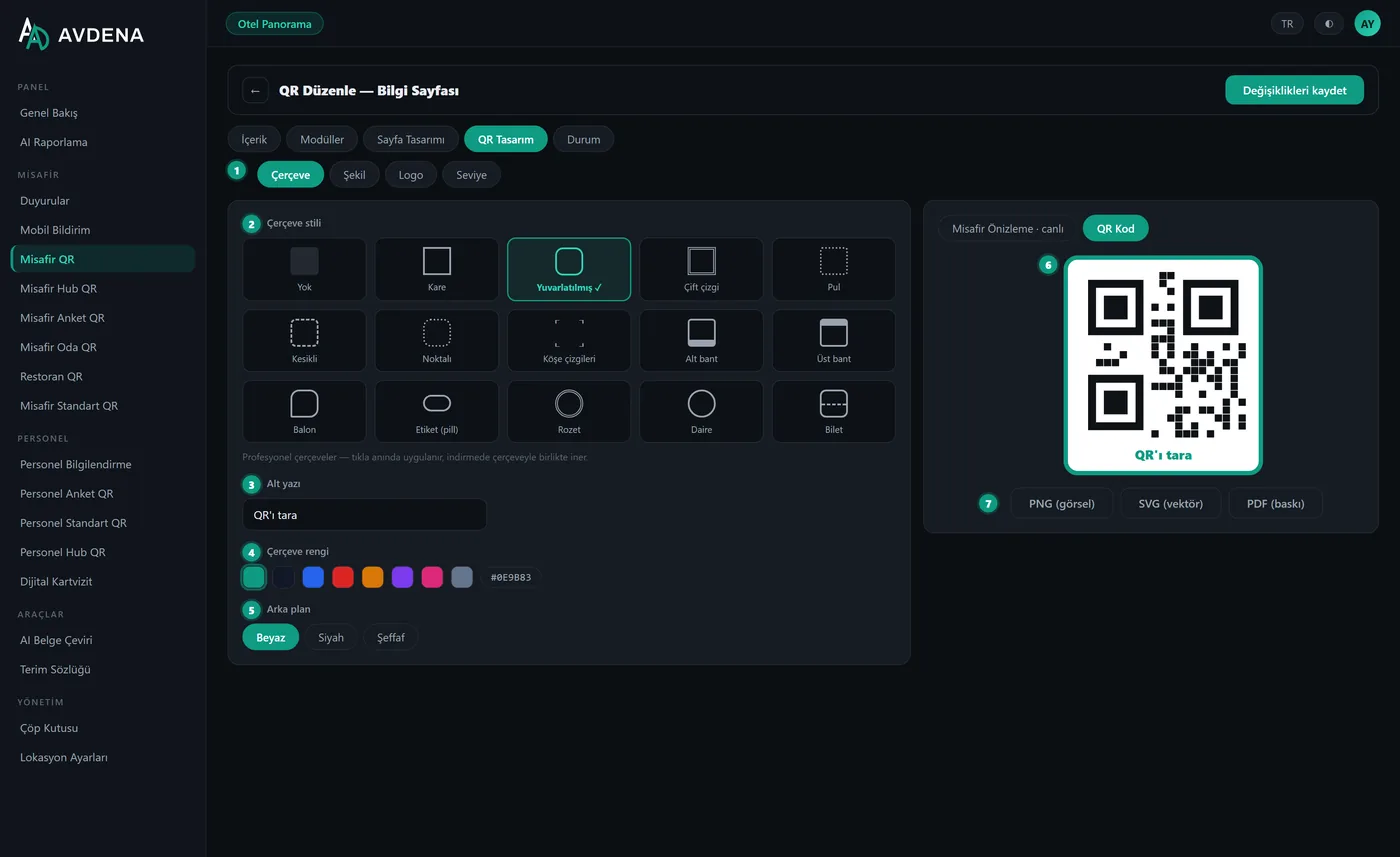Switch to the Seviye sub-tab
The image size is (1400, 857).
pos(472,174)
